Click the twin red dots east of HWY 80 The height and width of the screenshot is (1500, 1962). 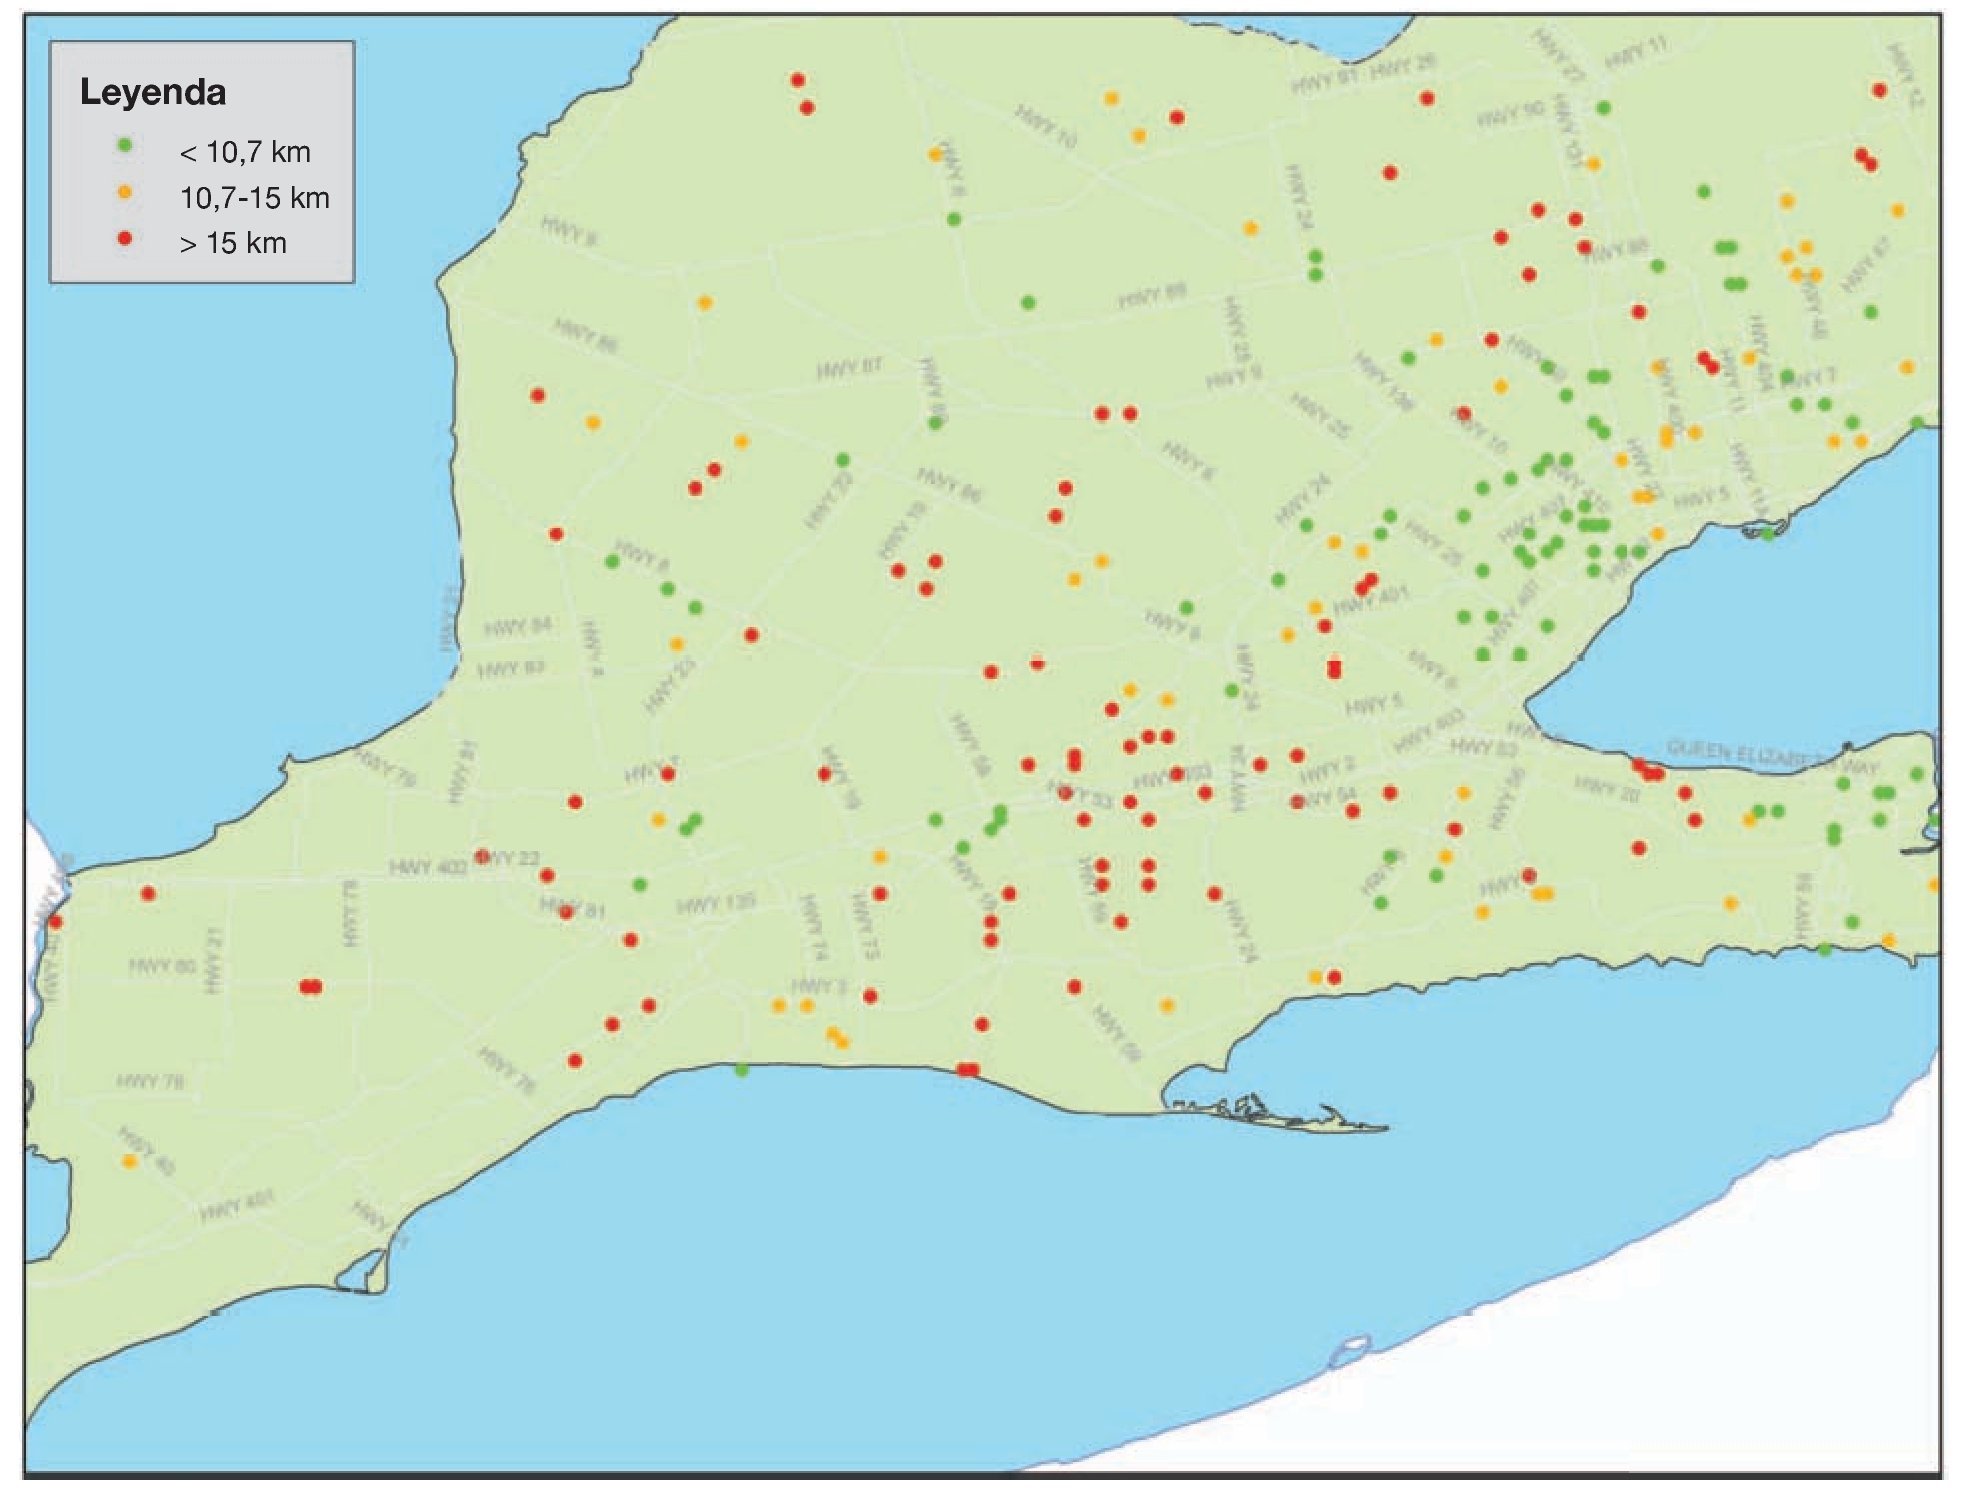[311, 987]
